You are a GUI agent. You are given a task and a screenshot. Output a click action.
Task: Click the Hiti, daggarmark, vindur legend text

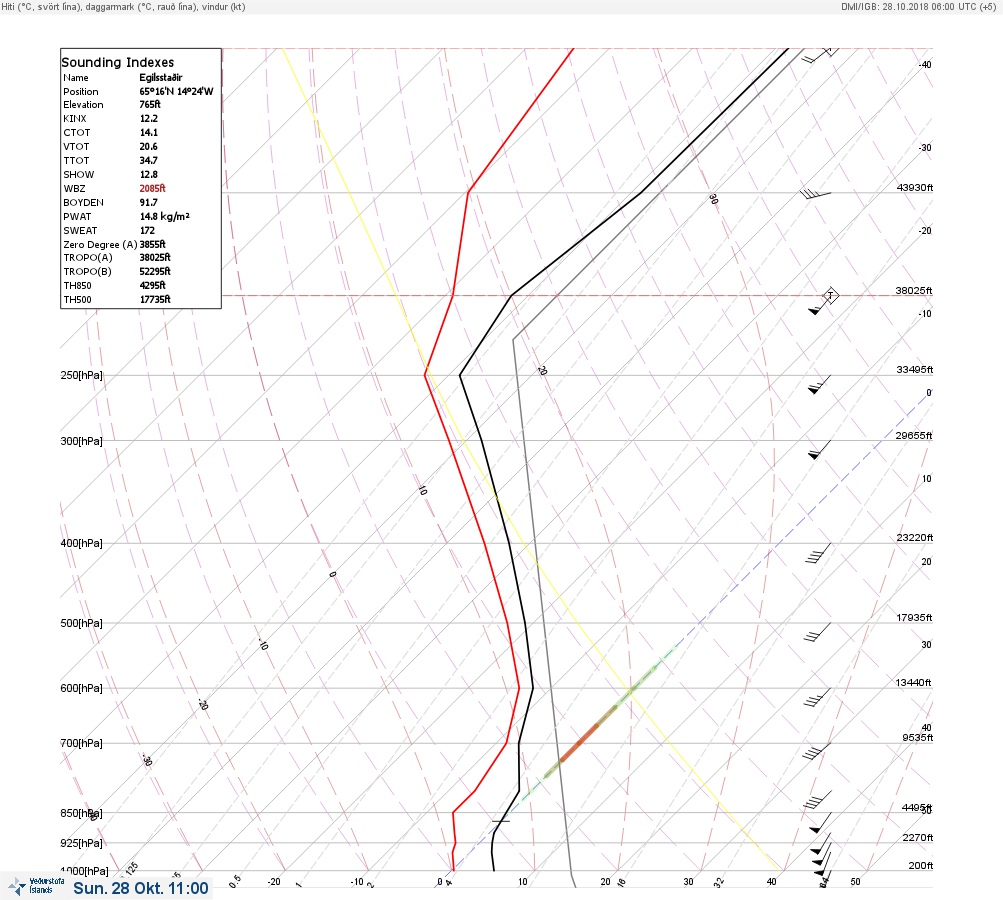tap(123, 7)
